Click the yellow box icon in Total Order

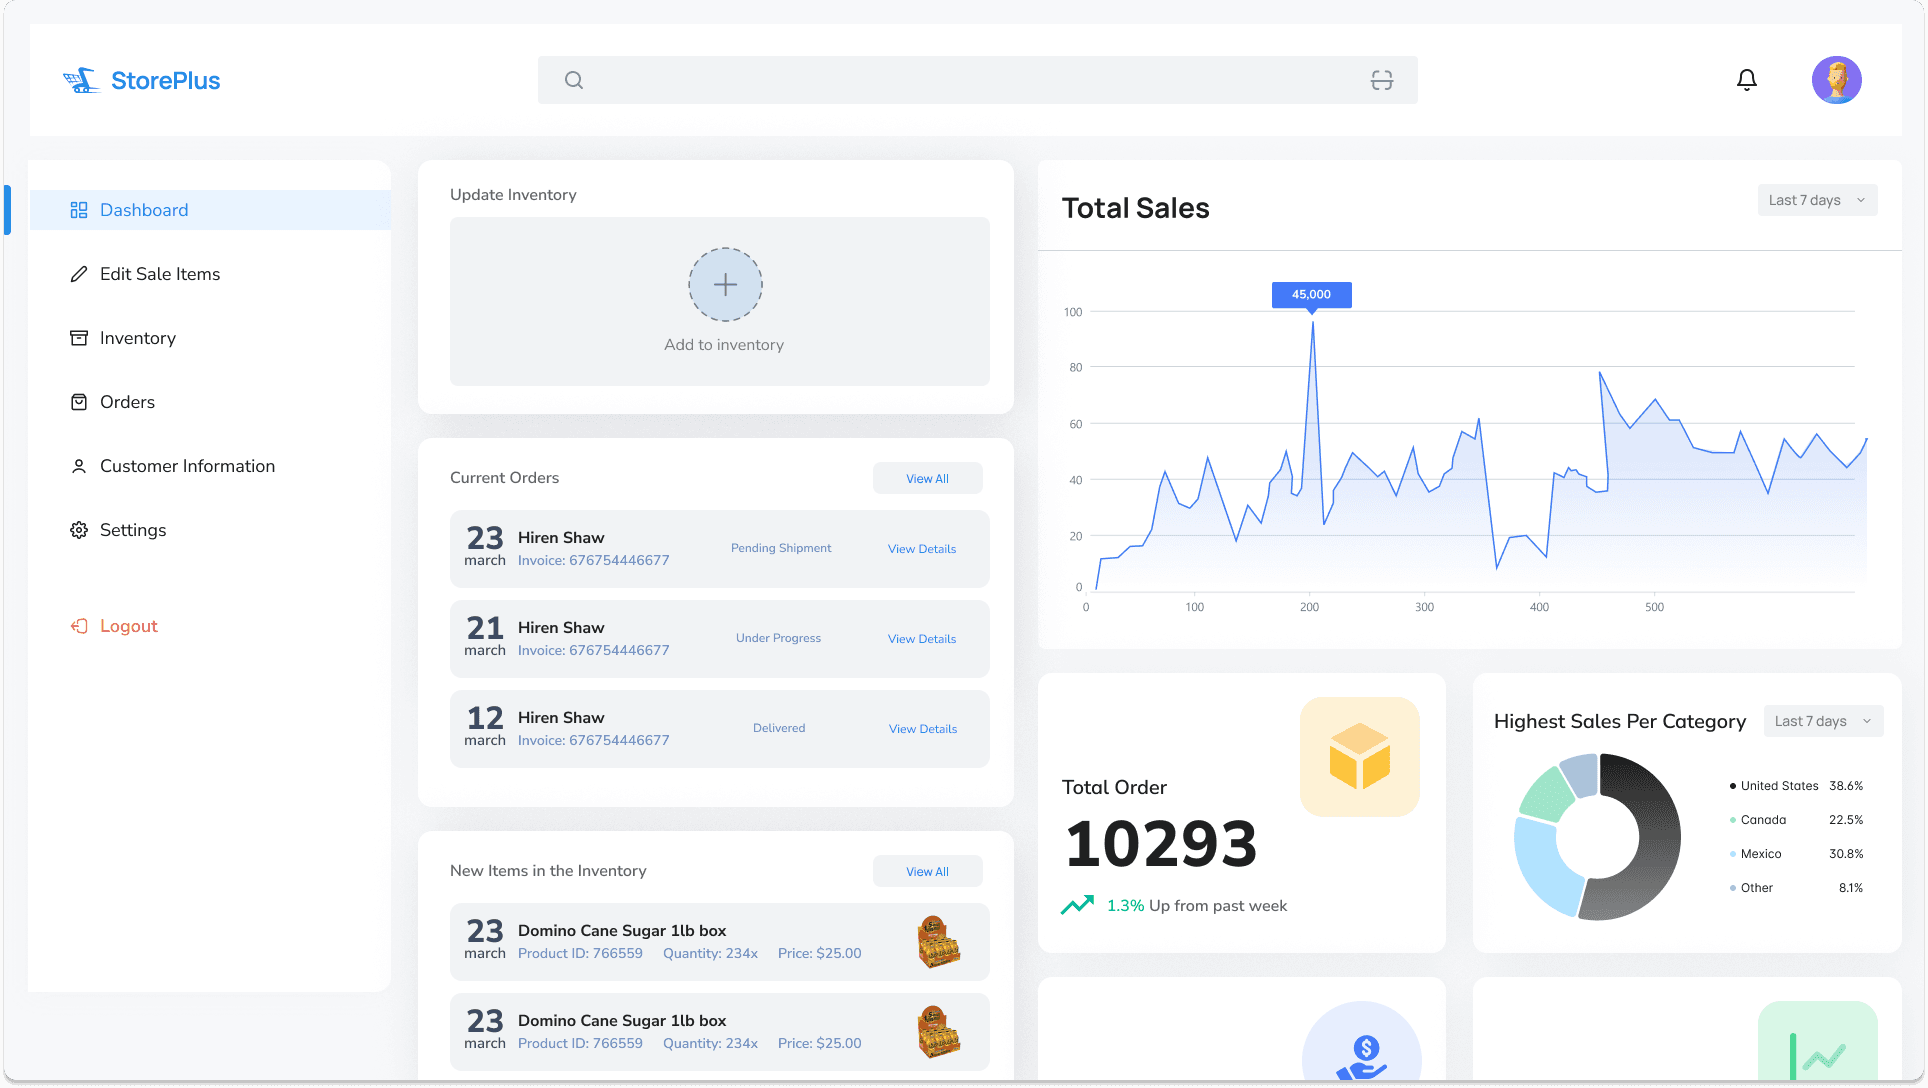(x=1359, y=757)
